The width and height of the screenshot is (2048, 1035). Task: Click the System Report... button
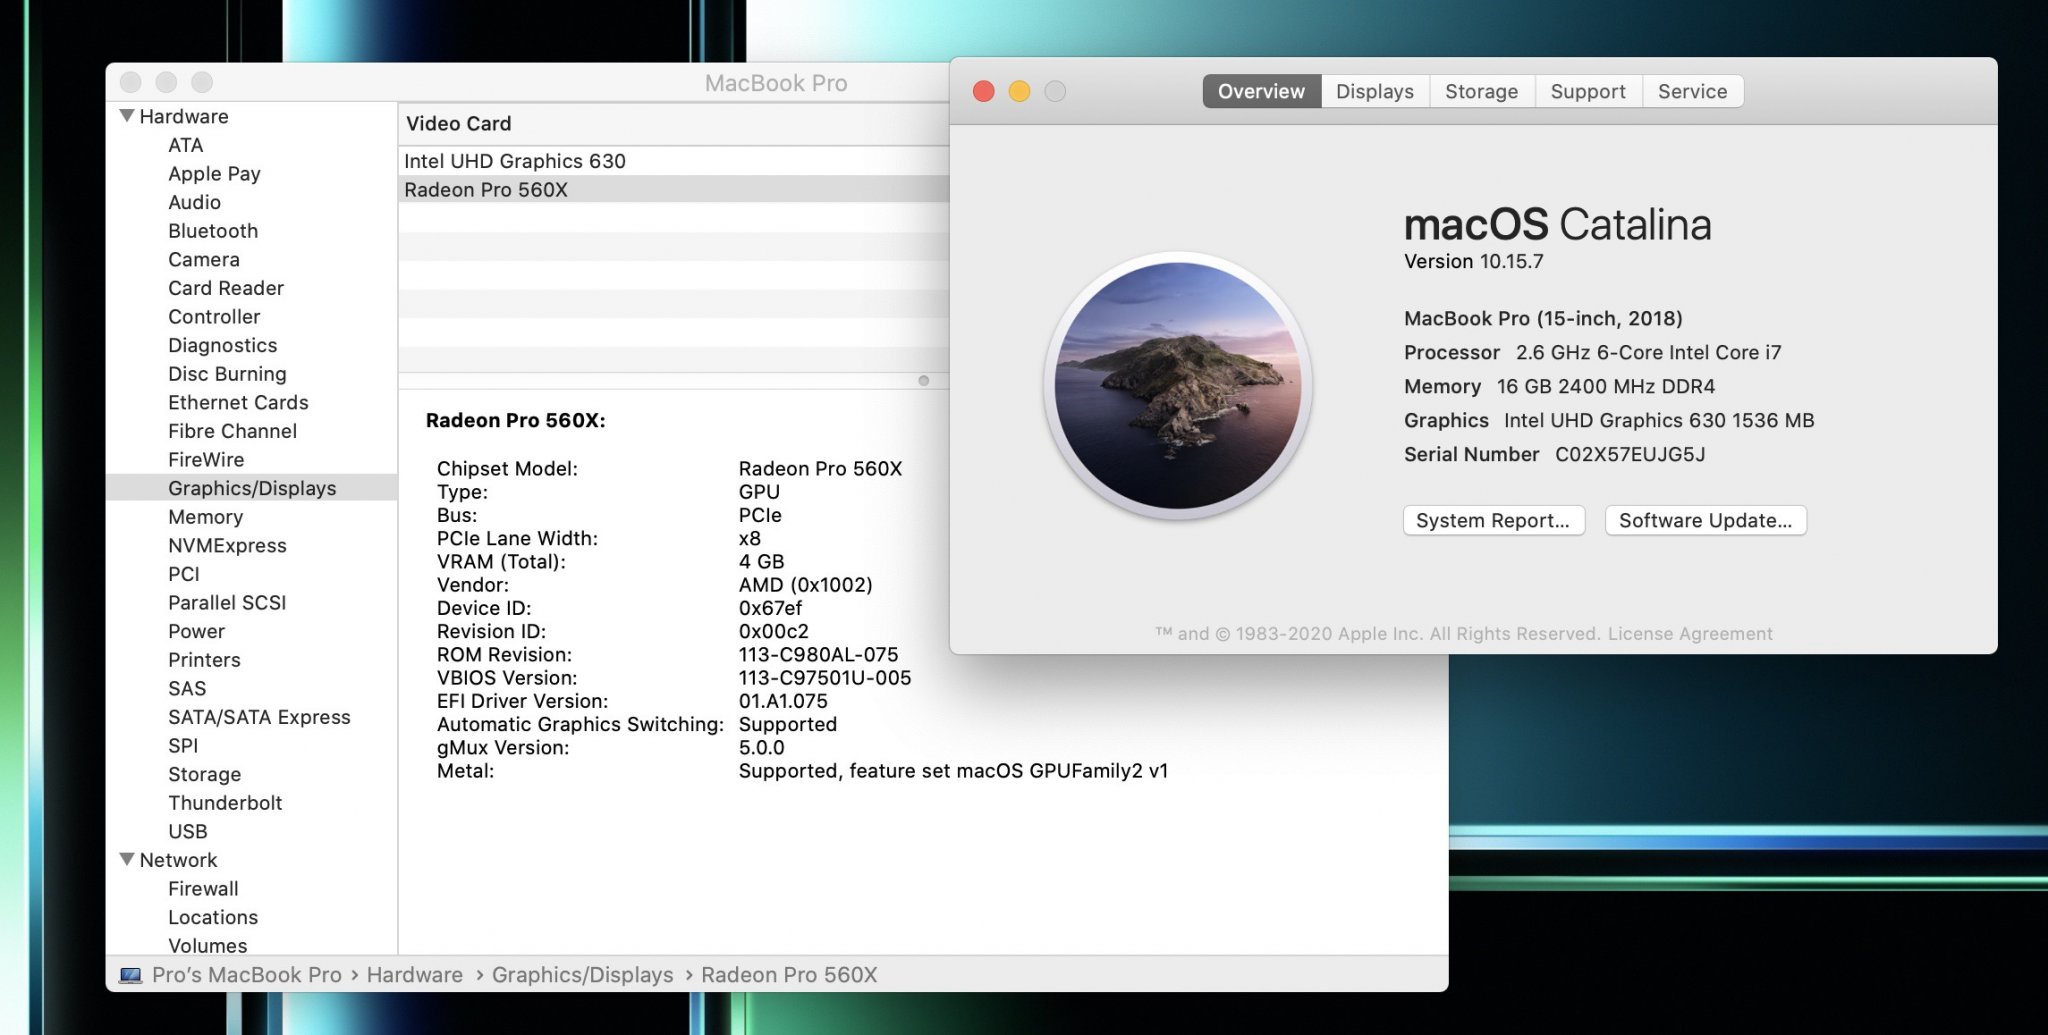tap(1493, 520)
